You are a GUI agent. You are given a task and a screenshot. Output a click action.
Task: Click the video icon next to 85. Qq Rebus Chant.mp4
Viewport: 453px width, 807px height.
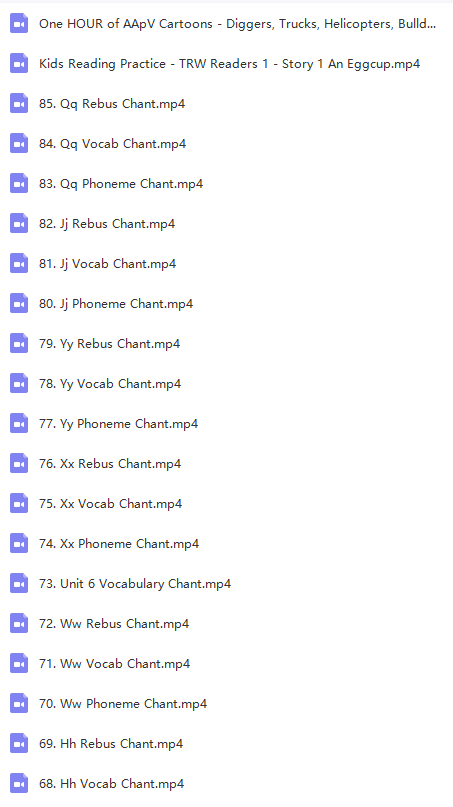pos(19,103)
